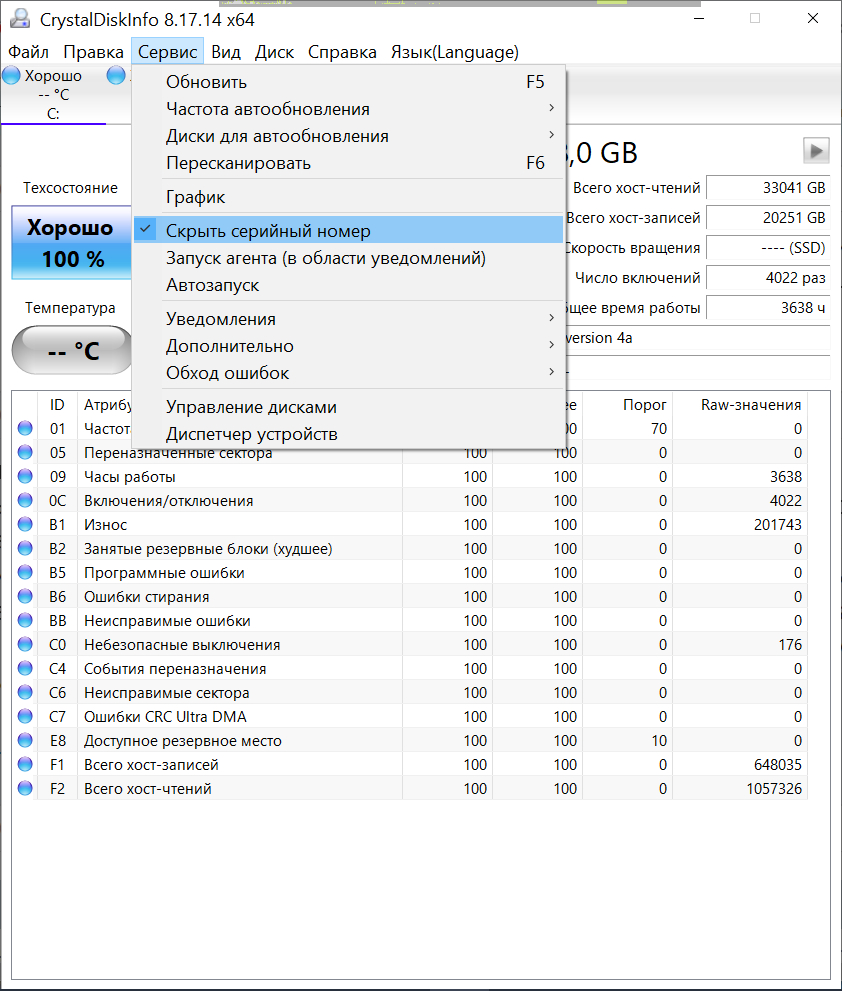Screen dimensions: 842x991
Task: Open the Вид menu
Action: point(226,52)
